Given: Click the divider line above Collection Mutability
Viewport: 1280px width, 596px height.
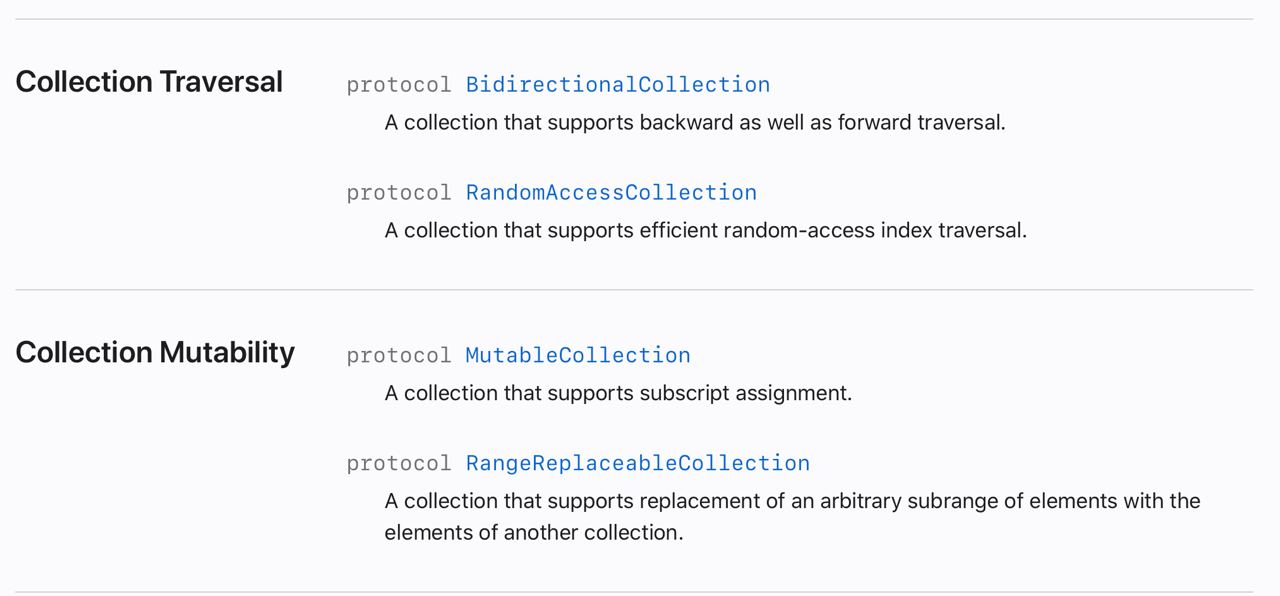Looking at the screenshot, I should [x=634, y=290].
